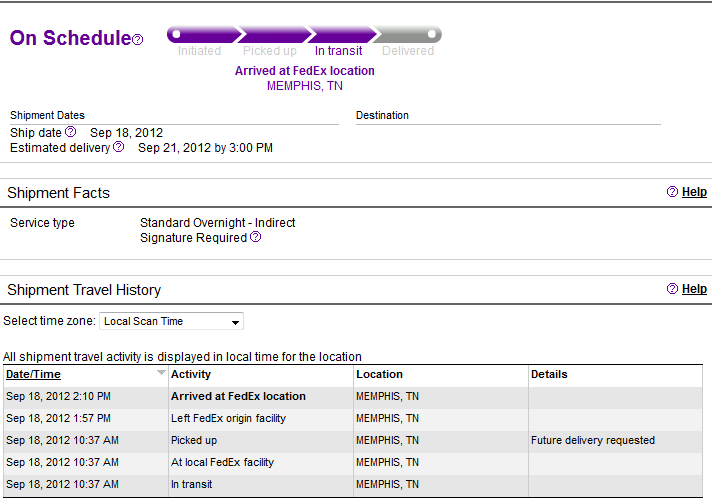Click info icon next to Signature Required
The height and width of the screenshot is (498, 712).
pyautogui.click(x=256, y=237)
